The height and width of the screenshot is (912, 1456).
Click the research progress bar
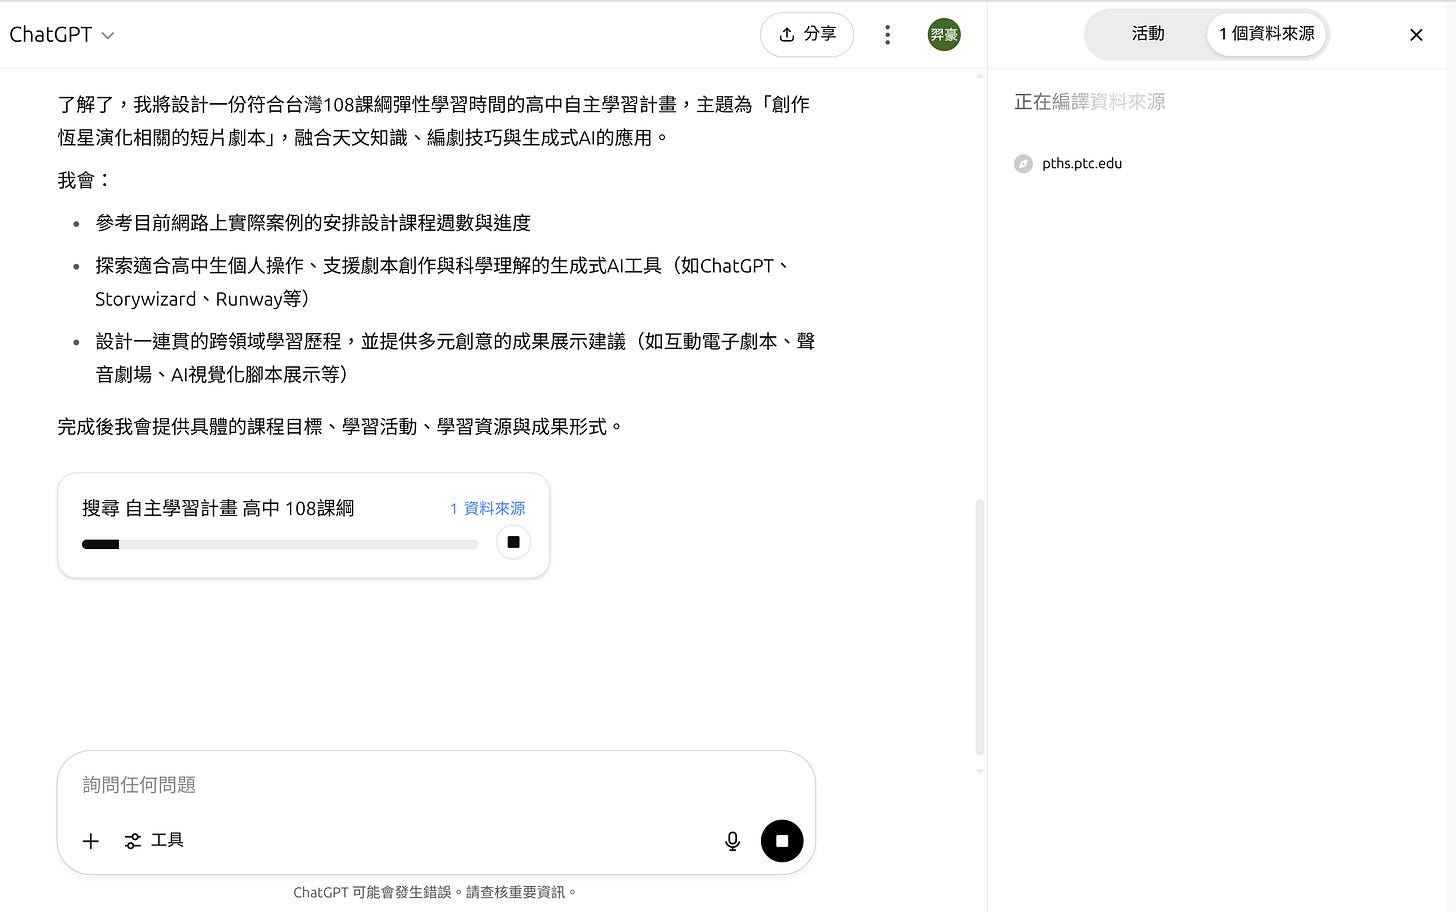tap(280, 544)
